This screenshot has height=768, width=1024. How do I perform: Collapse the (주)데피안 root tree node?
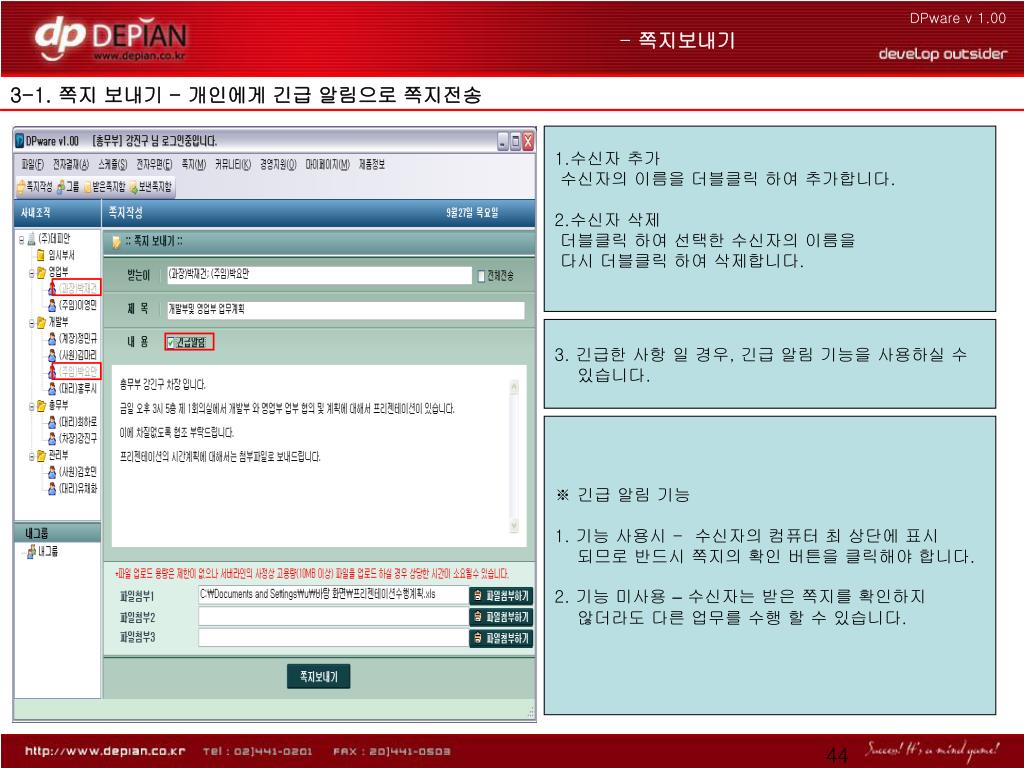pos(22,240)
